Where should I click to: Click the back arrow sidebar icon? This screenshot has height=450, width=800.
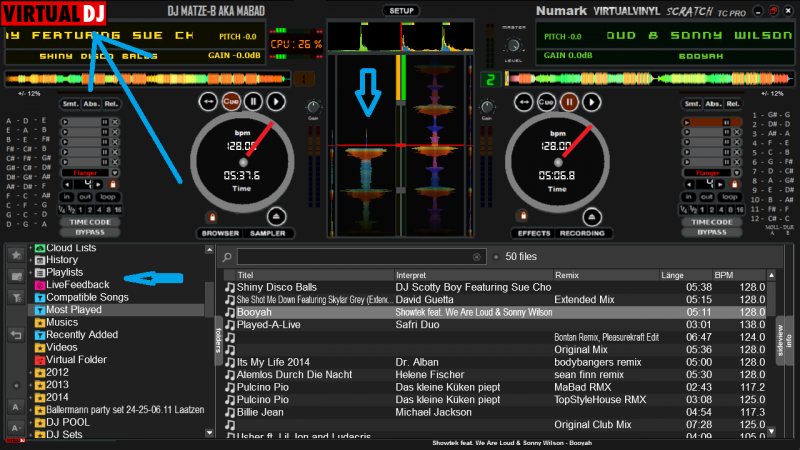[16, 335]
